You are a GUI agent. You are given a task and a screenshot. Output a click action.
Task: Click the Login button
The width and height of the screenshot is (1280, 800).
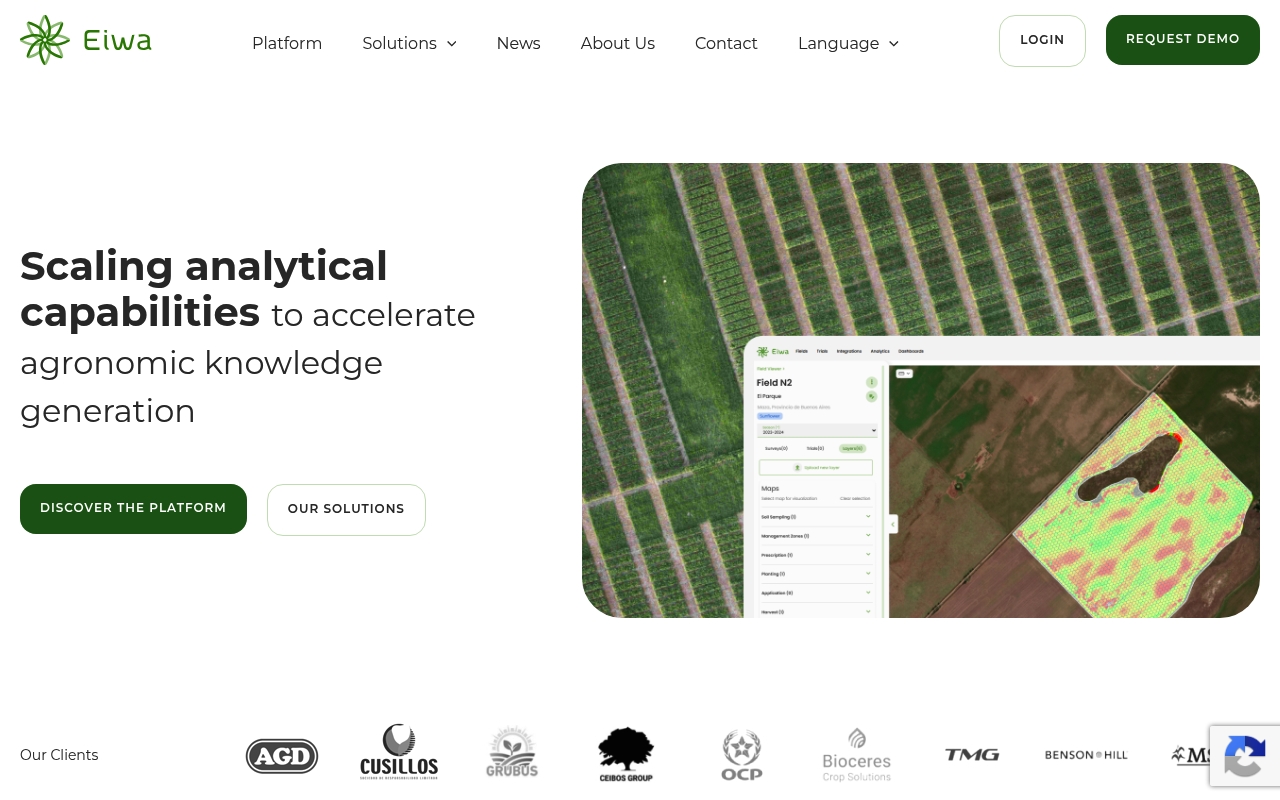(1042, 41)
